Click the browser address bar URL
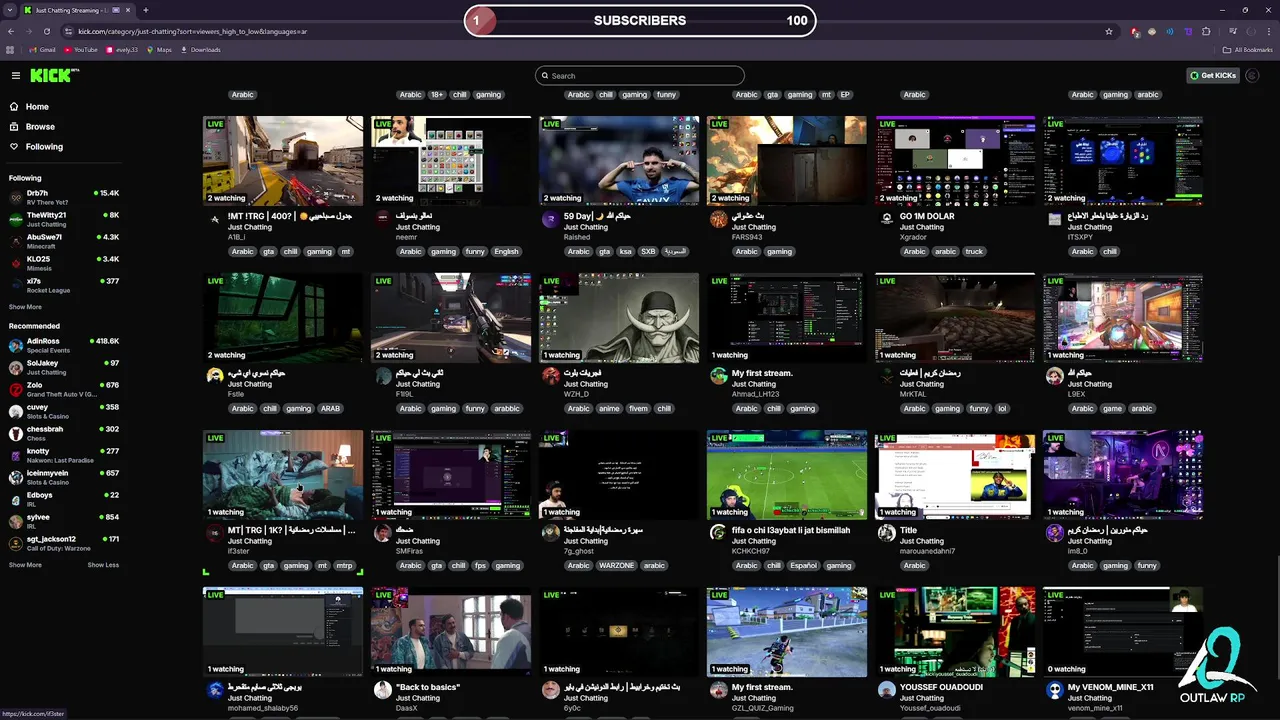 click(192, 31)
